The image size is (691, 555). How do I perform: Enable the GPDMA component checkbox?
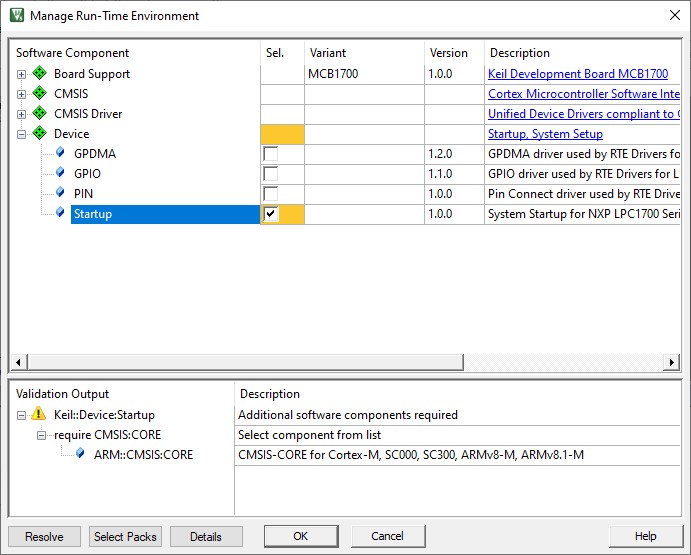(270, 154)
